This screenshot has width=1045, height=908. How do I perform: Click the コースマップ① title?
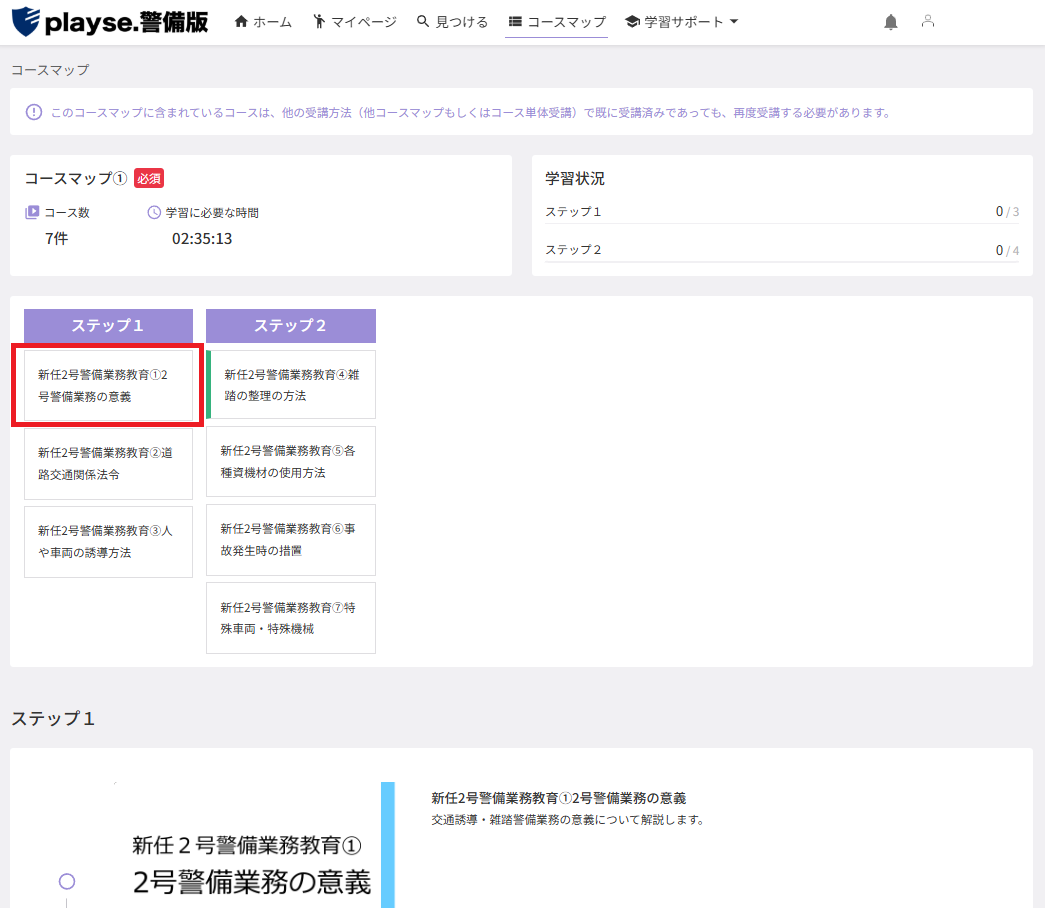pyautogui.click(x=76, y=178)
